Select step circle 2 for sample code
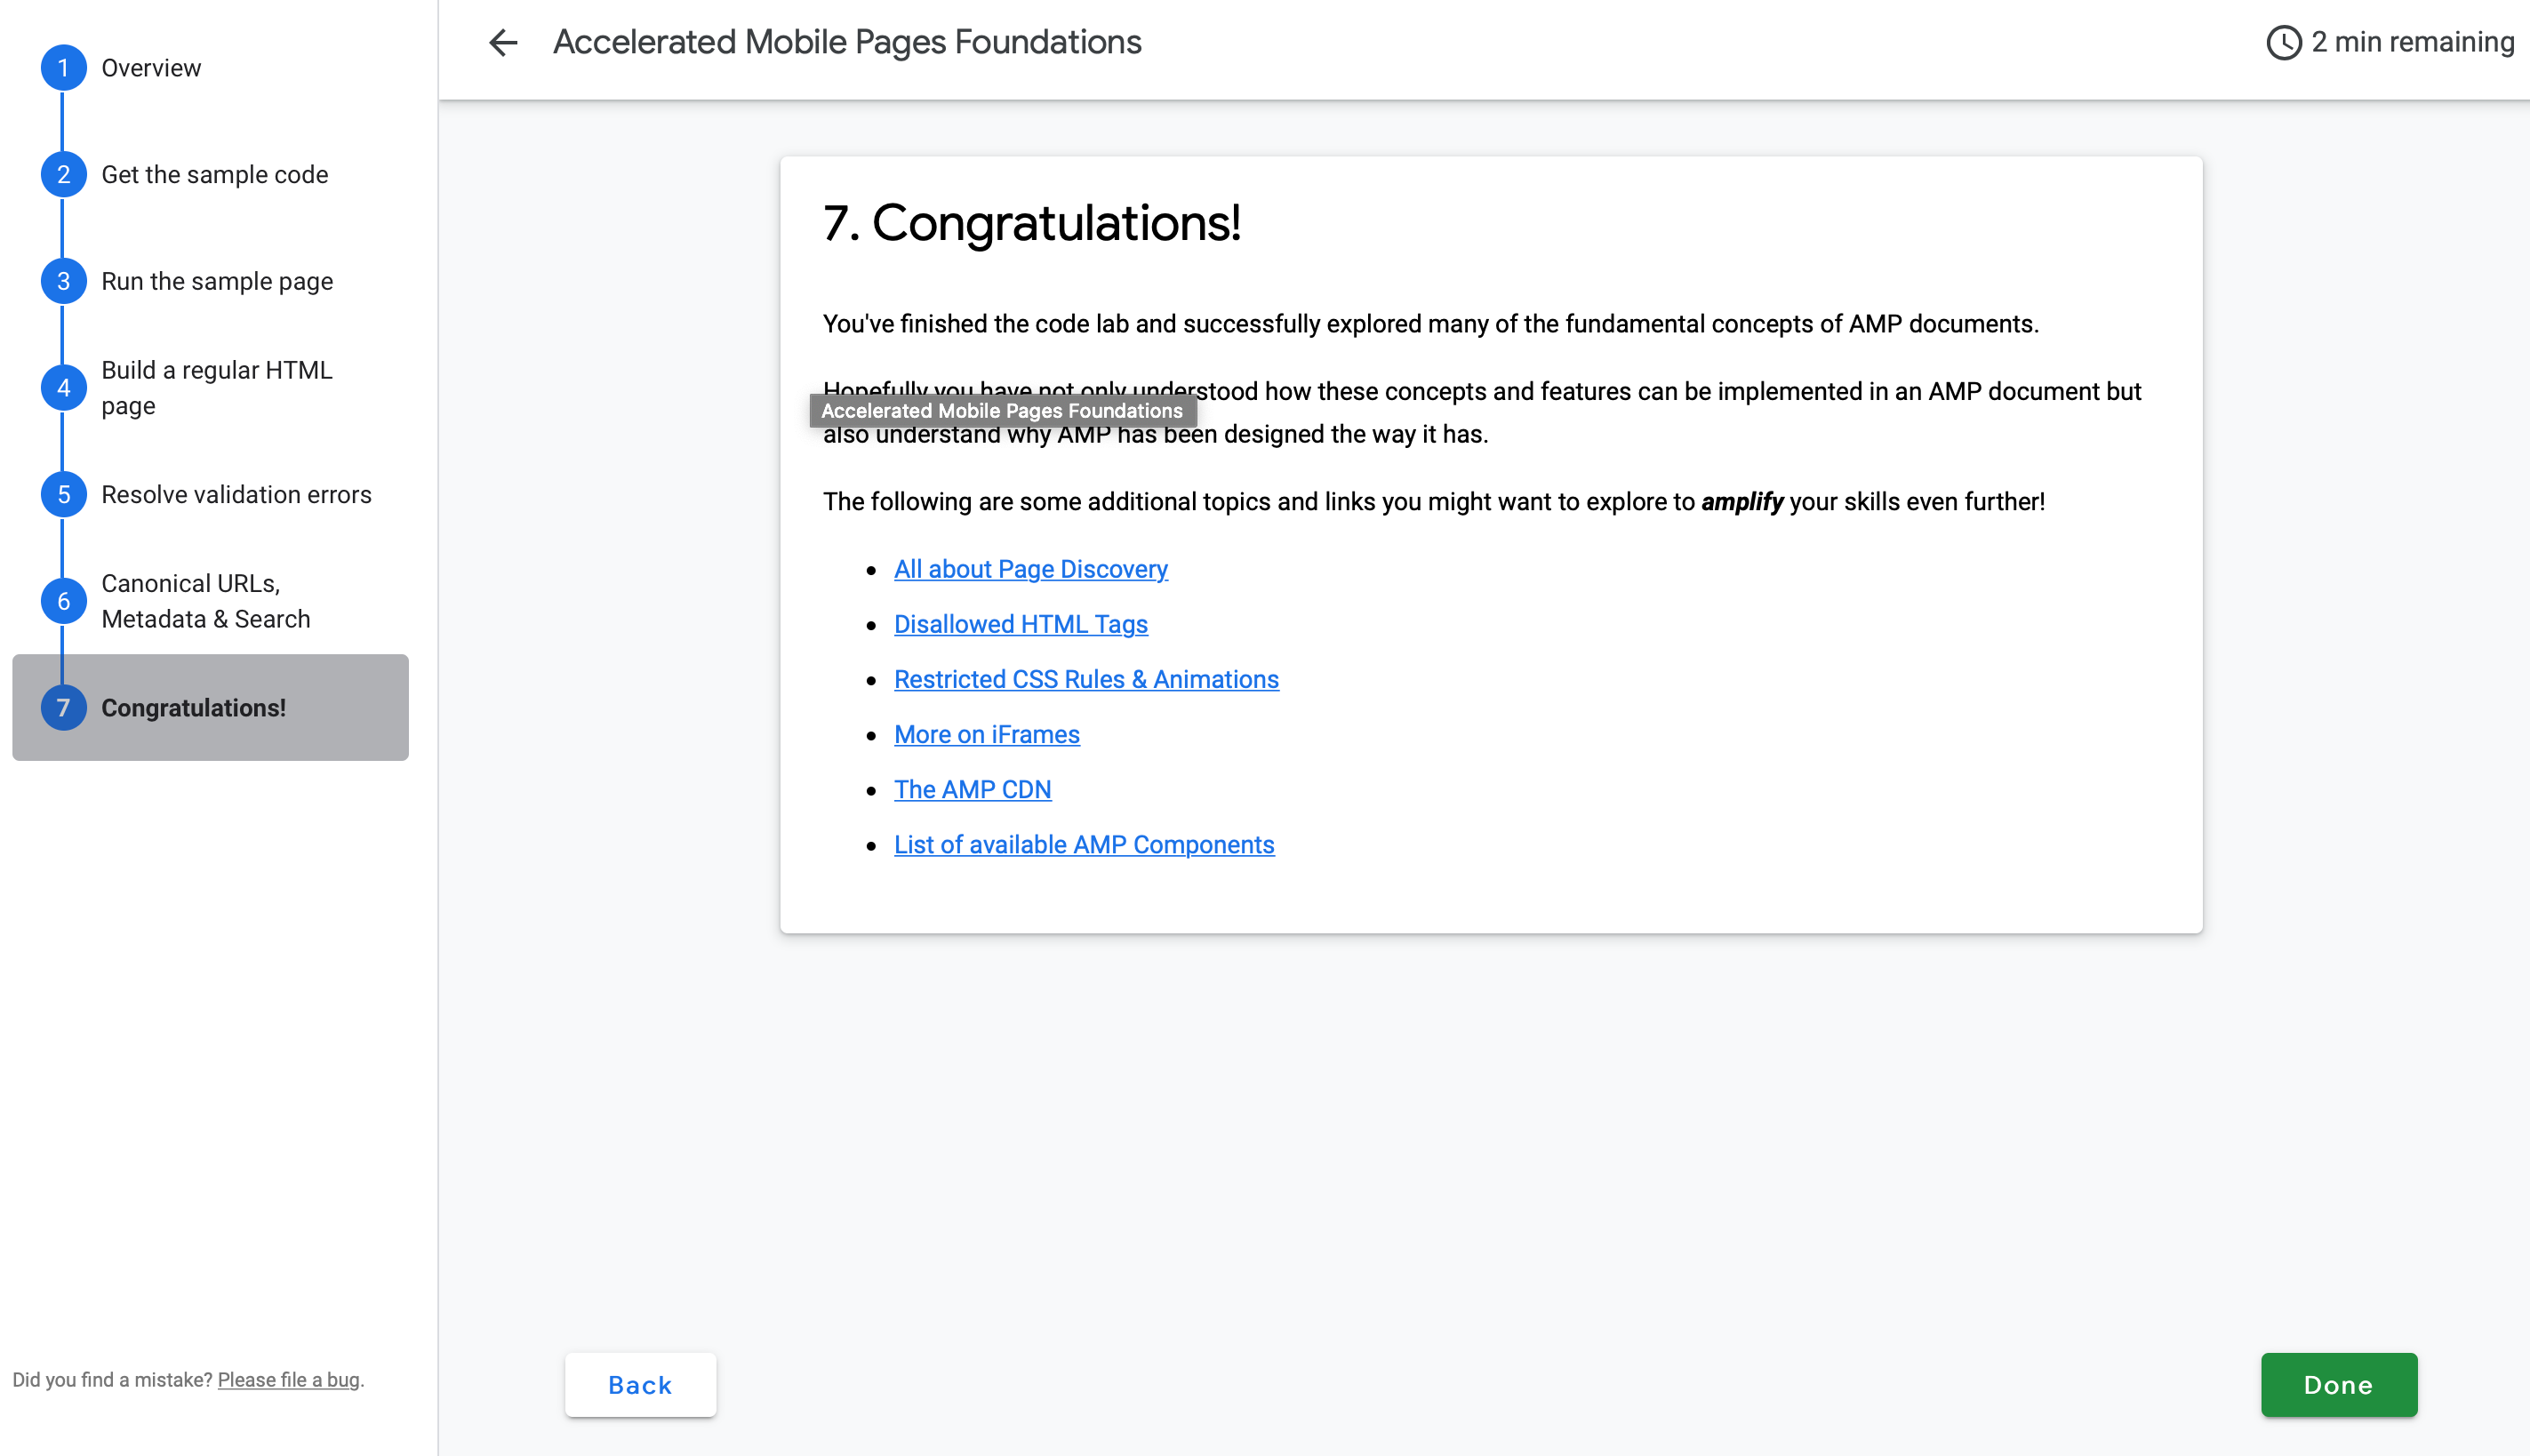2530x1456 pixels. point(63,173)
